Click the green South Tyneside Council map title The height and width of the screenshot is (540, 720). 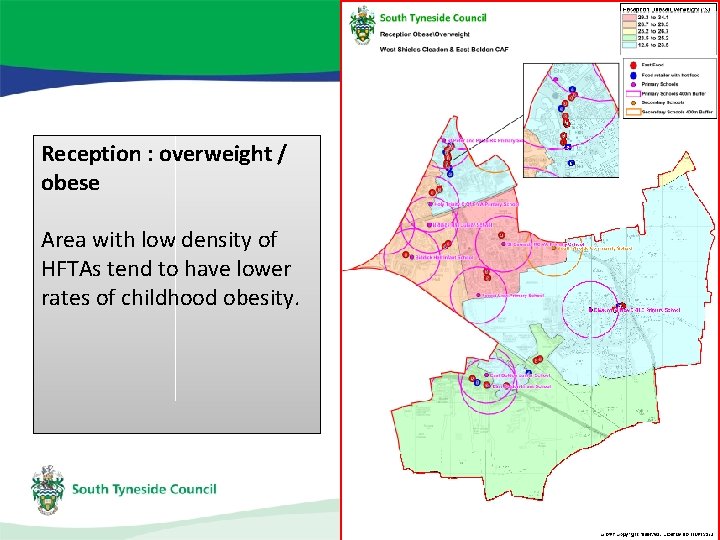pos(433,18)
